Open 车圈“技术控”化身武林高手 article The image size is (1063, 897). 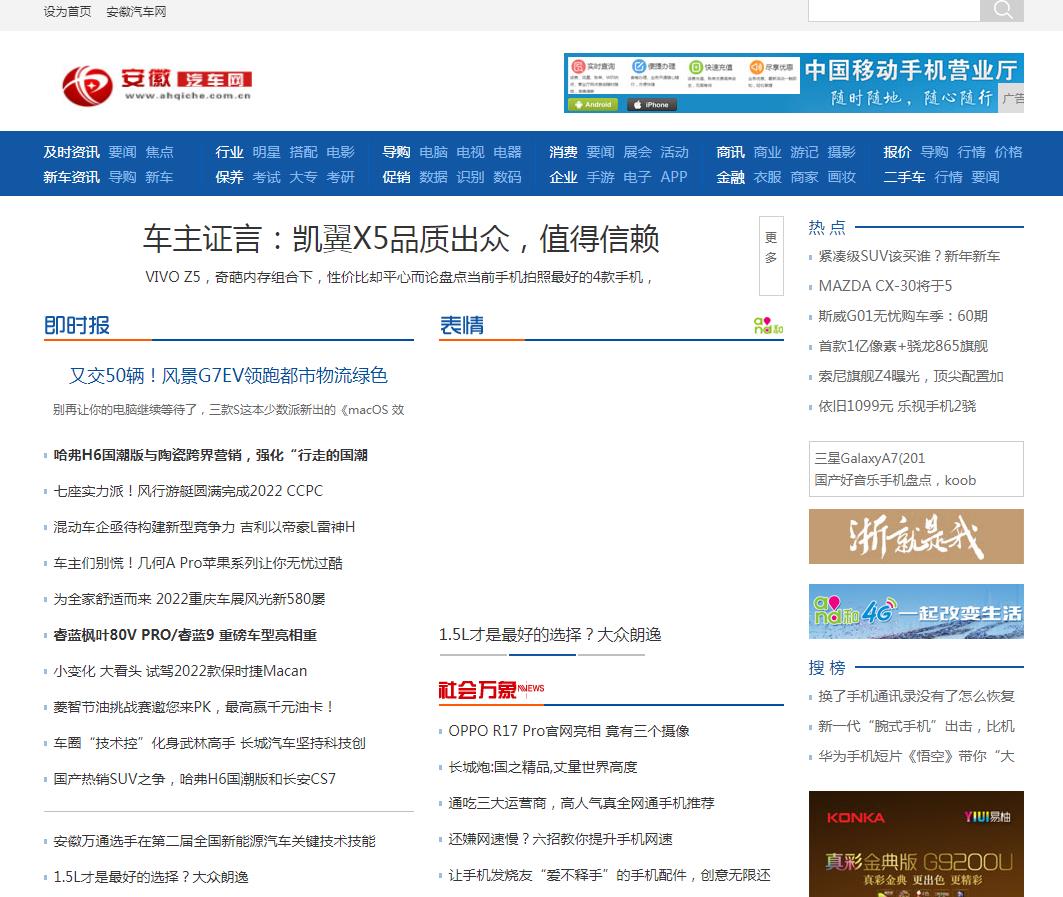click(x=209, y=742)
